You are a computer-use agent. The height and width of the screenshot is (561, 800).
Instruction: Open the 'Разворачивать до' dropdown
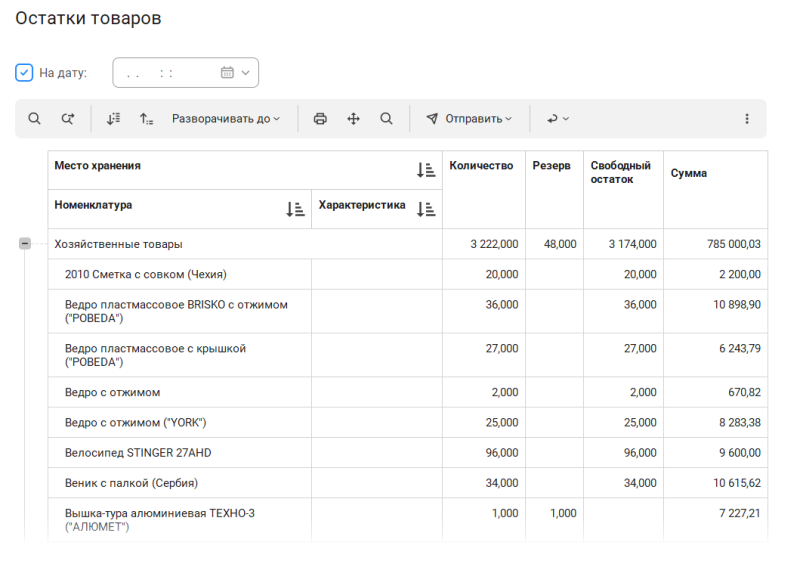click(x=226, y=119)
